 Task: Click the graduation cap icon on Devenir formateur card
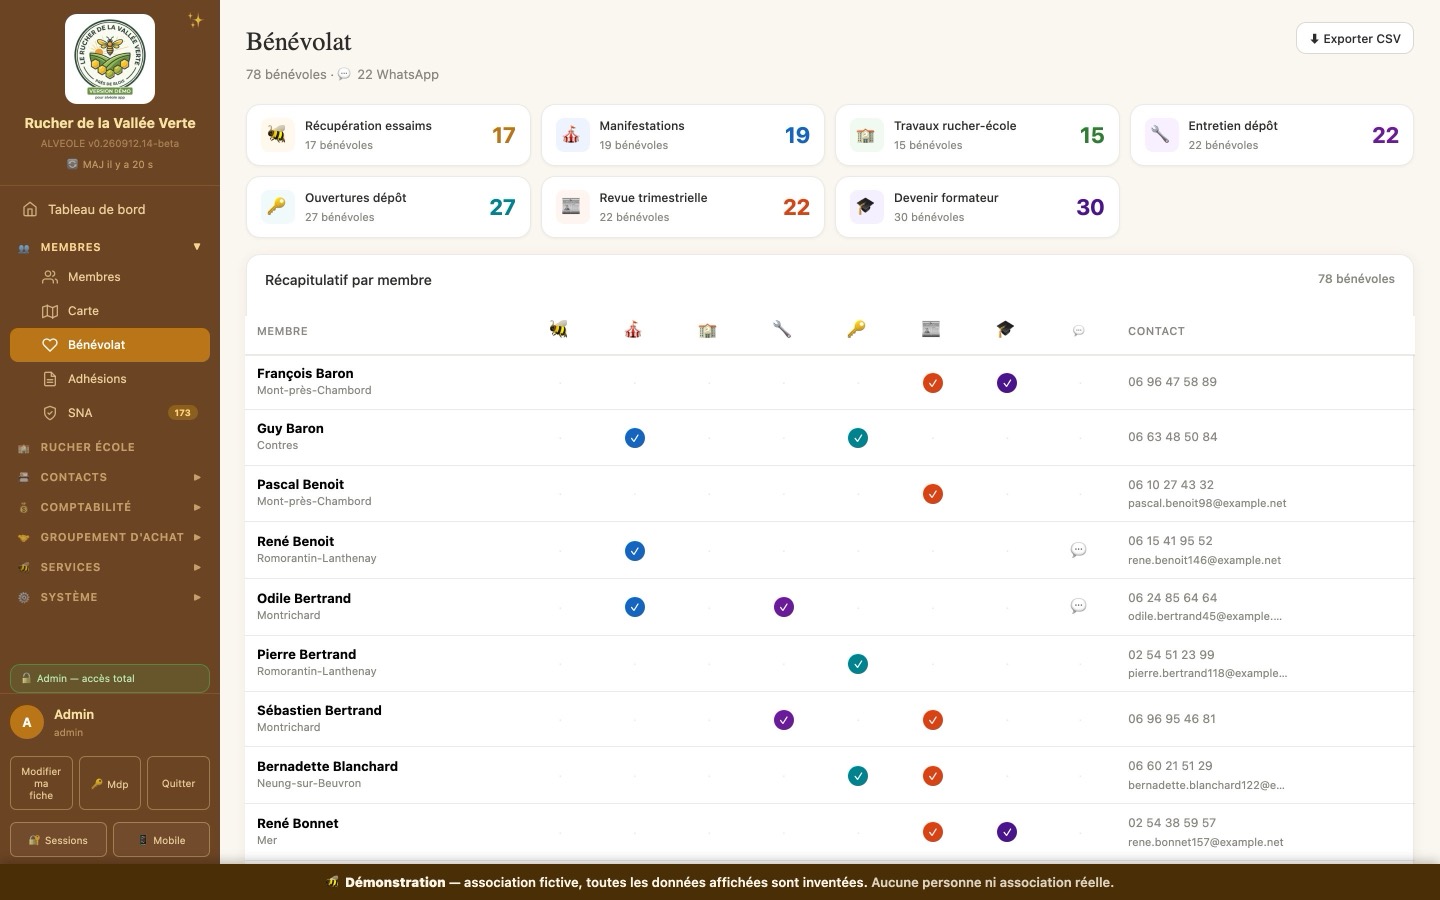[866, 207]
